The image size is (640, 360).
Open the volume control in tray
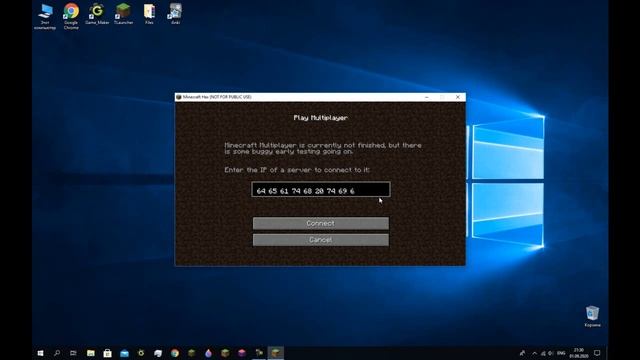pyautogui.click(x=551, y=353)
